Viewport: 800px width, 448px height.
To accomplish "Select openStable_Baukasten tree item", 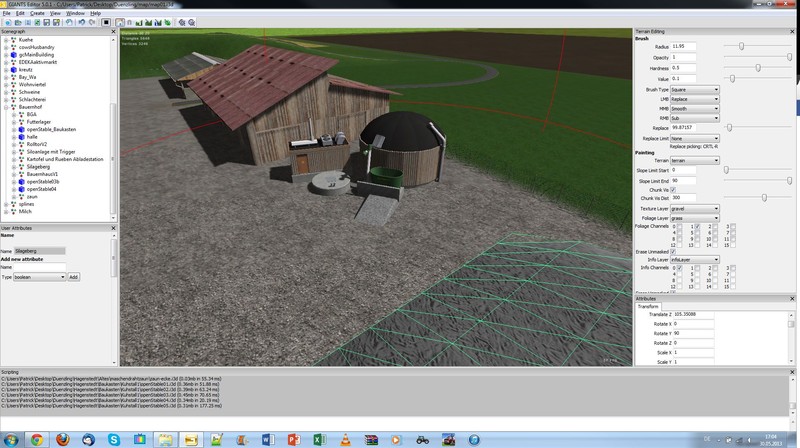I will click(x=51, y=130).
